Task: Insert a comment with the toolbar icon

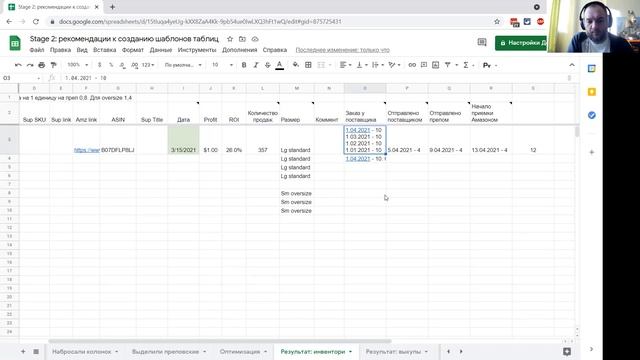Action: tap(424, 65)
